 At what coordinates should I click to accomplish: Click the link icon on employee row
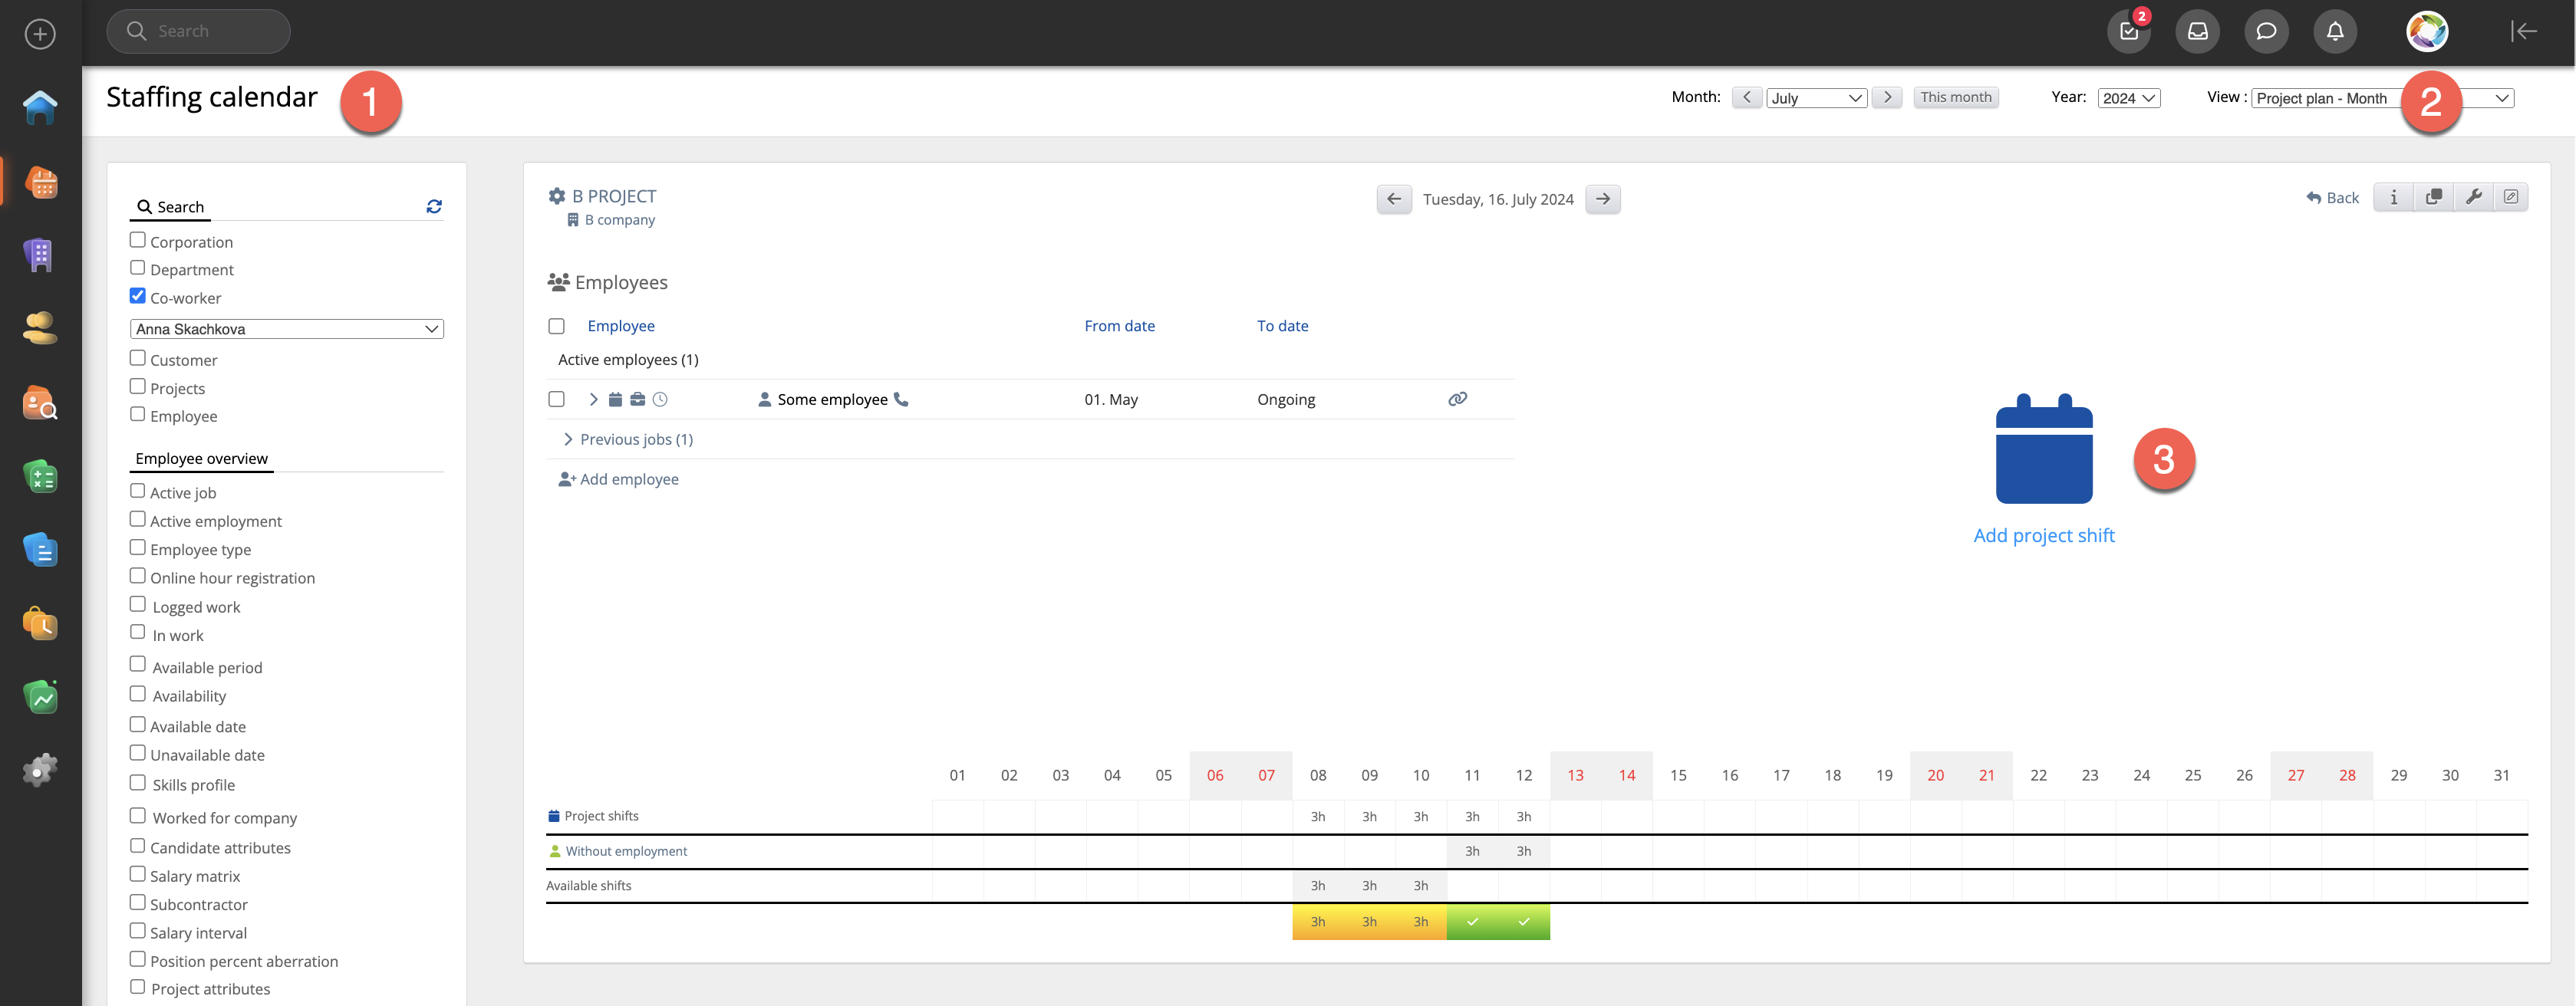1457,399
